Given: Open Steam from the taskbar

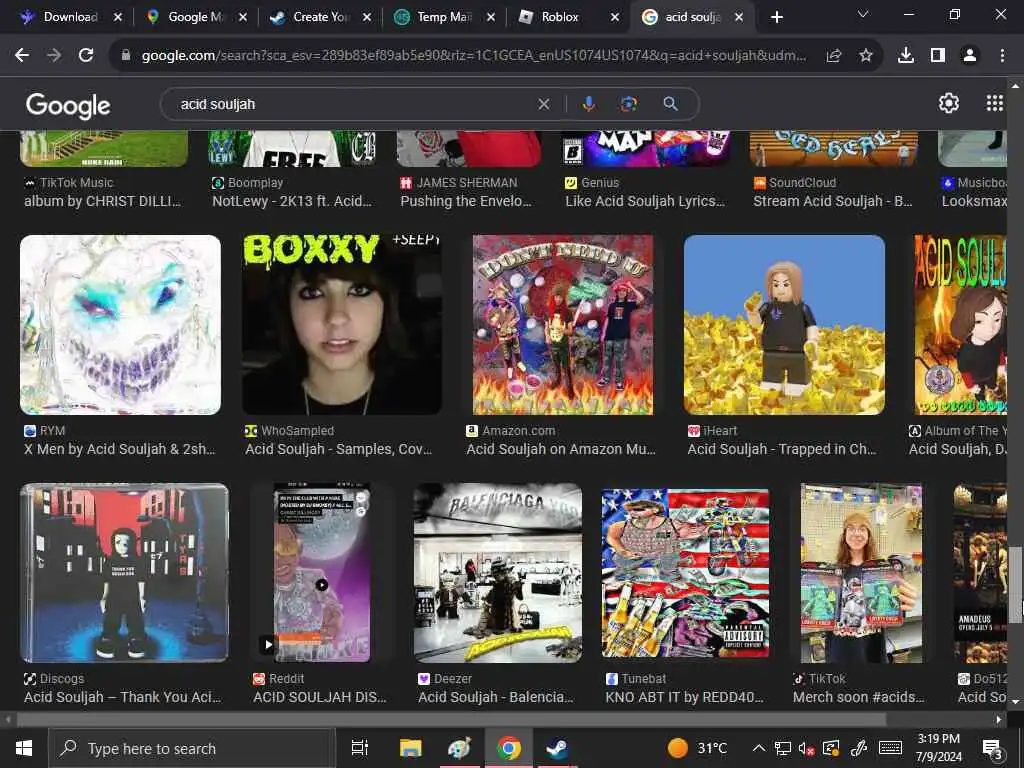Looking at the screenshot, I should (x=557, y=748).
